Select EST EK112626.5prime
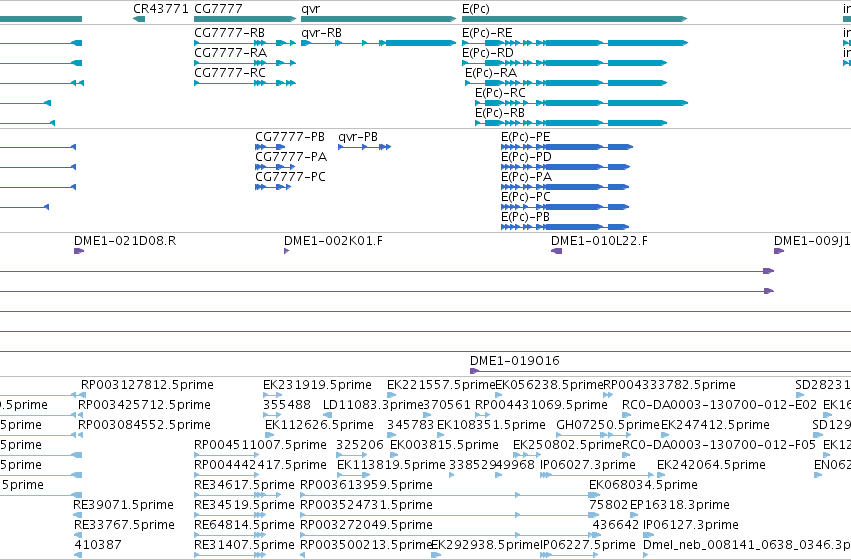This screenshot has height=560, width=851. (x=319, y=425)
